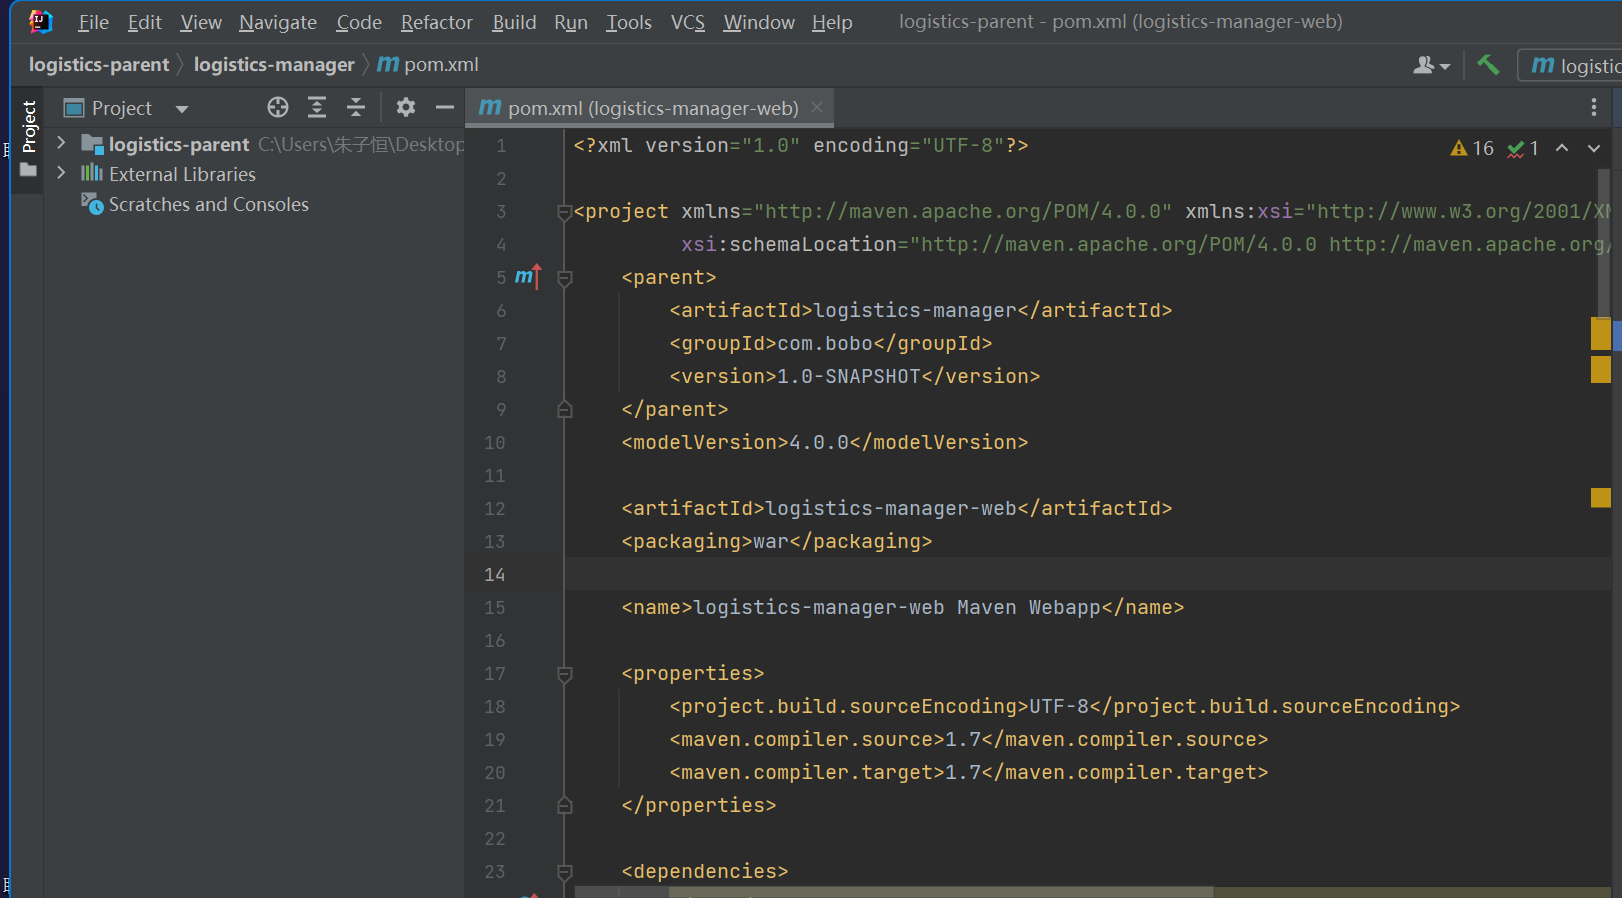Toggle the Project tool window sidebar button

(29, 126)
